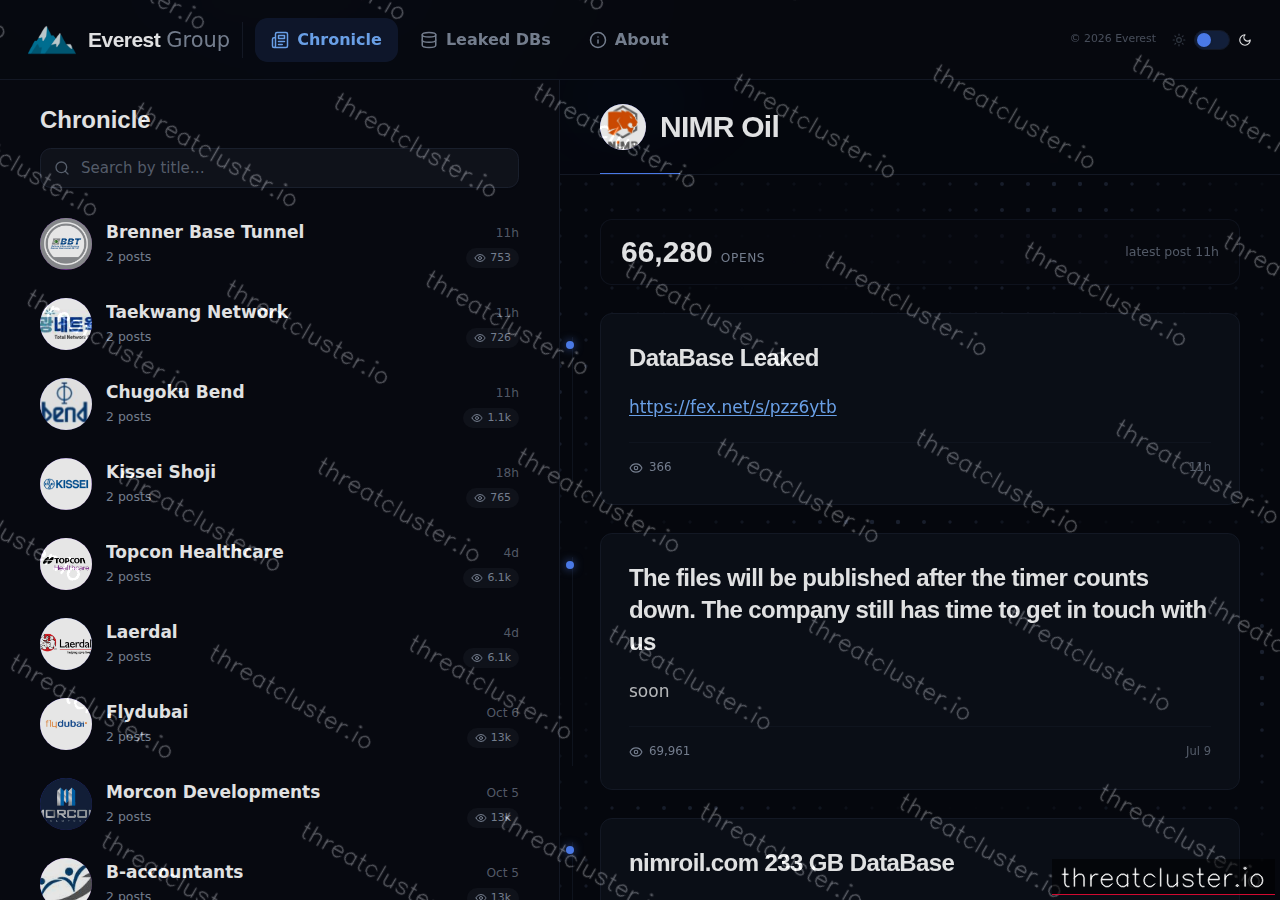Select the Laerdal entry

click(279, 644)
